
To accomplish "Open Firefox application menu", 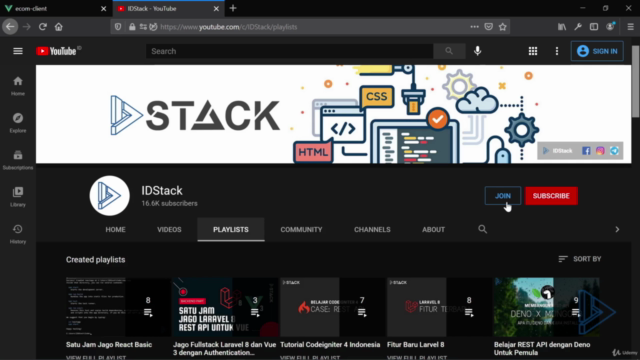I will point(631,27).
